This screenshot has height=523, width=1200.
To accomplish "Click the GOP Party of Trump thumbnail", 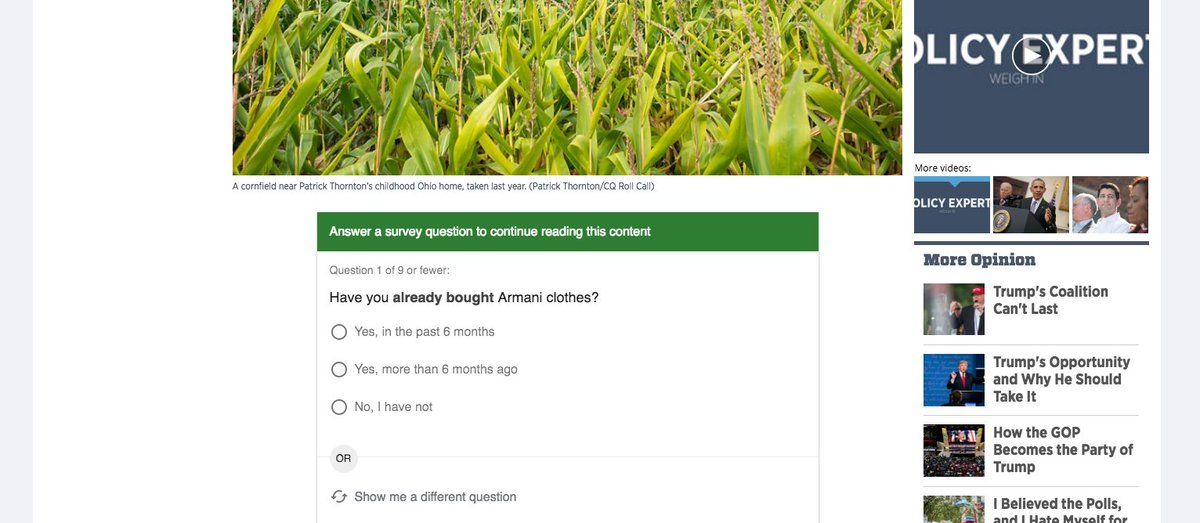I will pyautogui.click(x=954, y=450).
